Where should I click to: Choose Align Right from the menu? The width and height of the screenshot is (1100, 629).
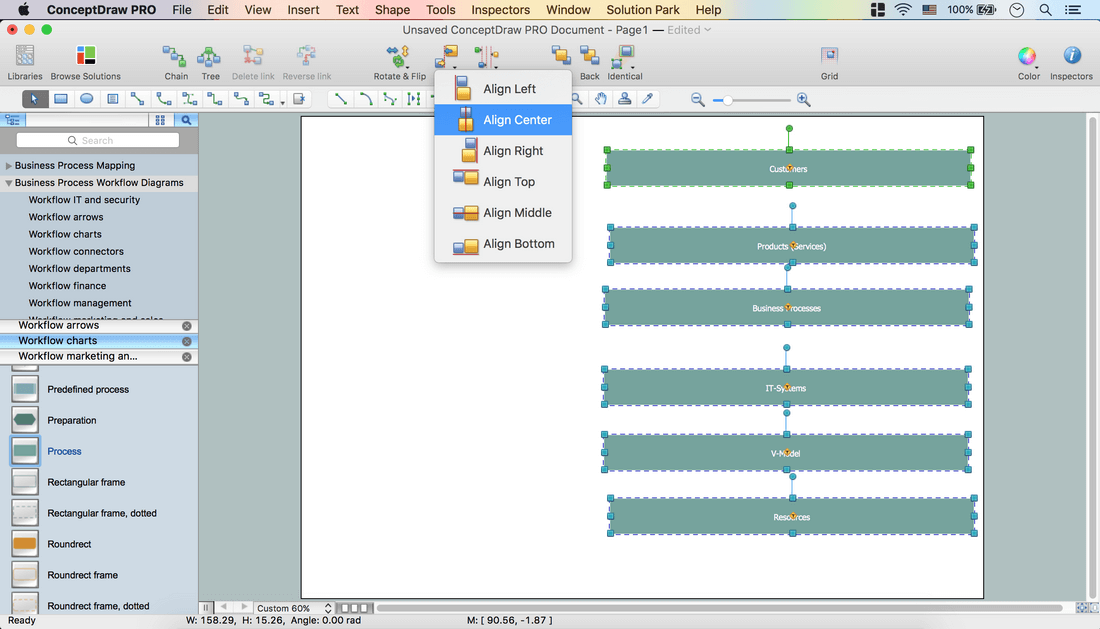point(513,151)
